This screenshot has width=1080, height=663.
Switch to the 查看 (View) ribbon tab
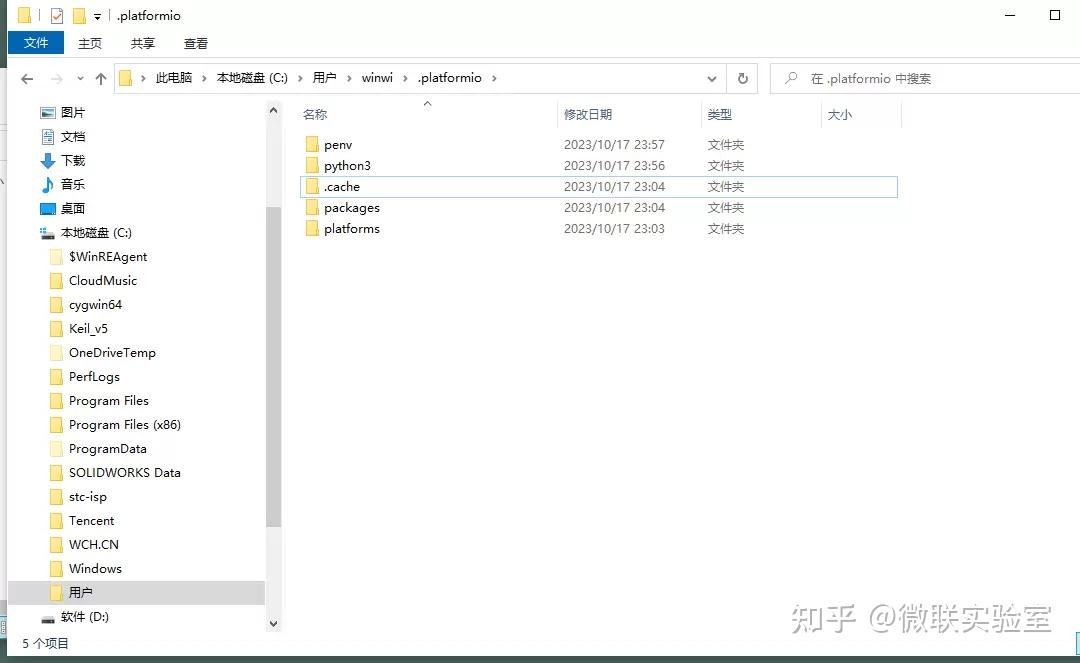195,43
